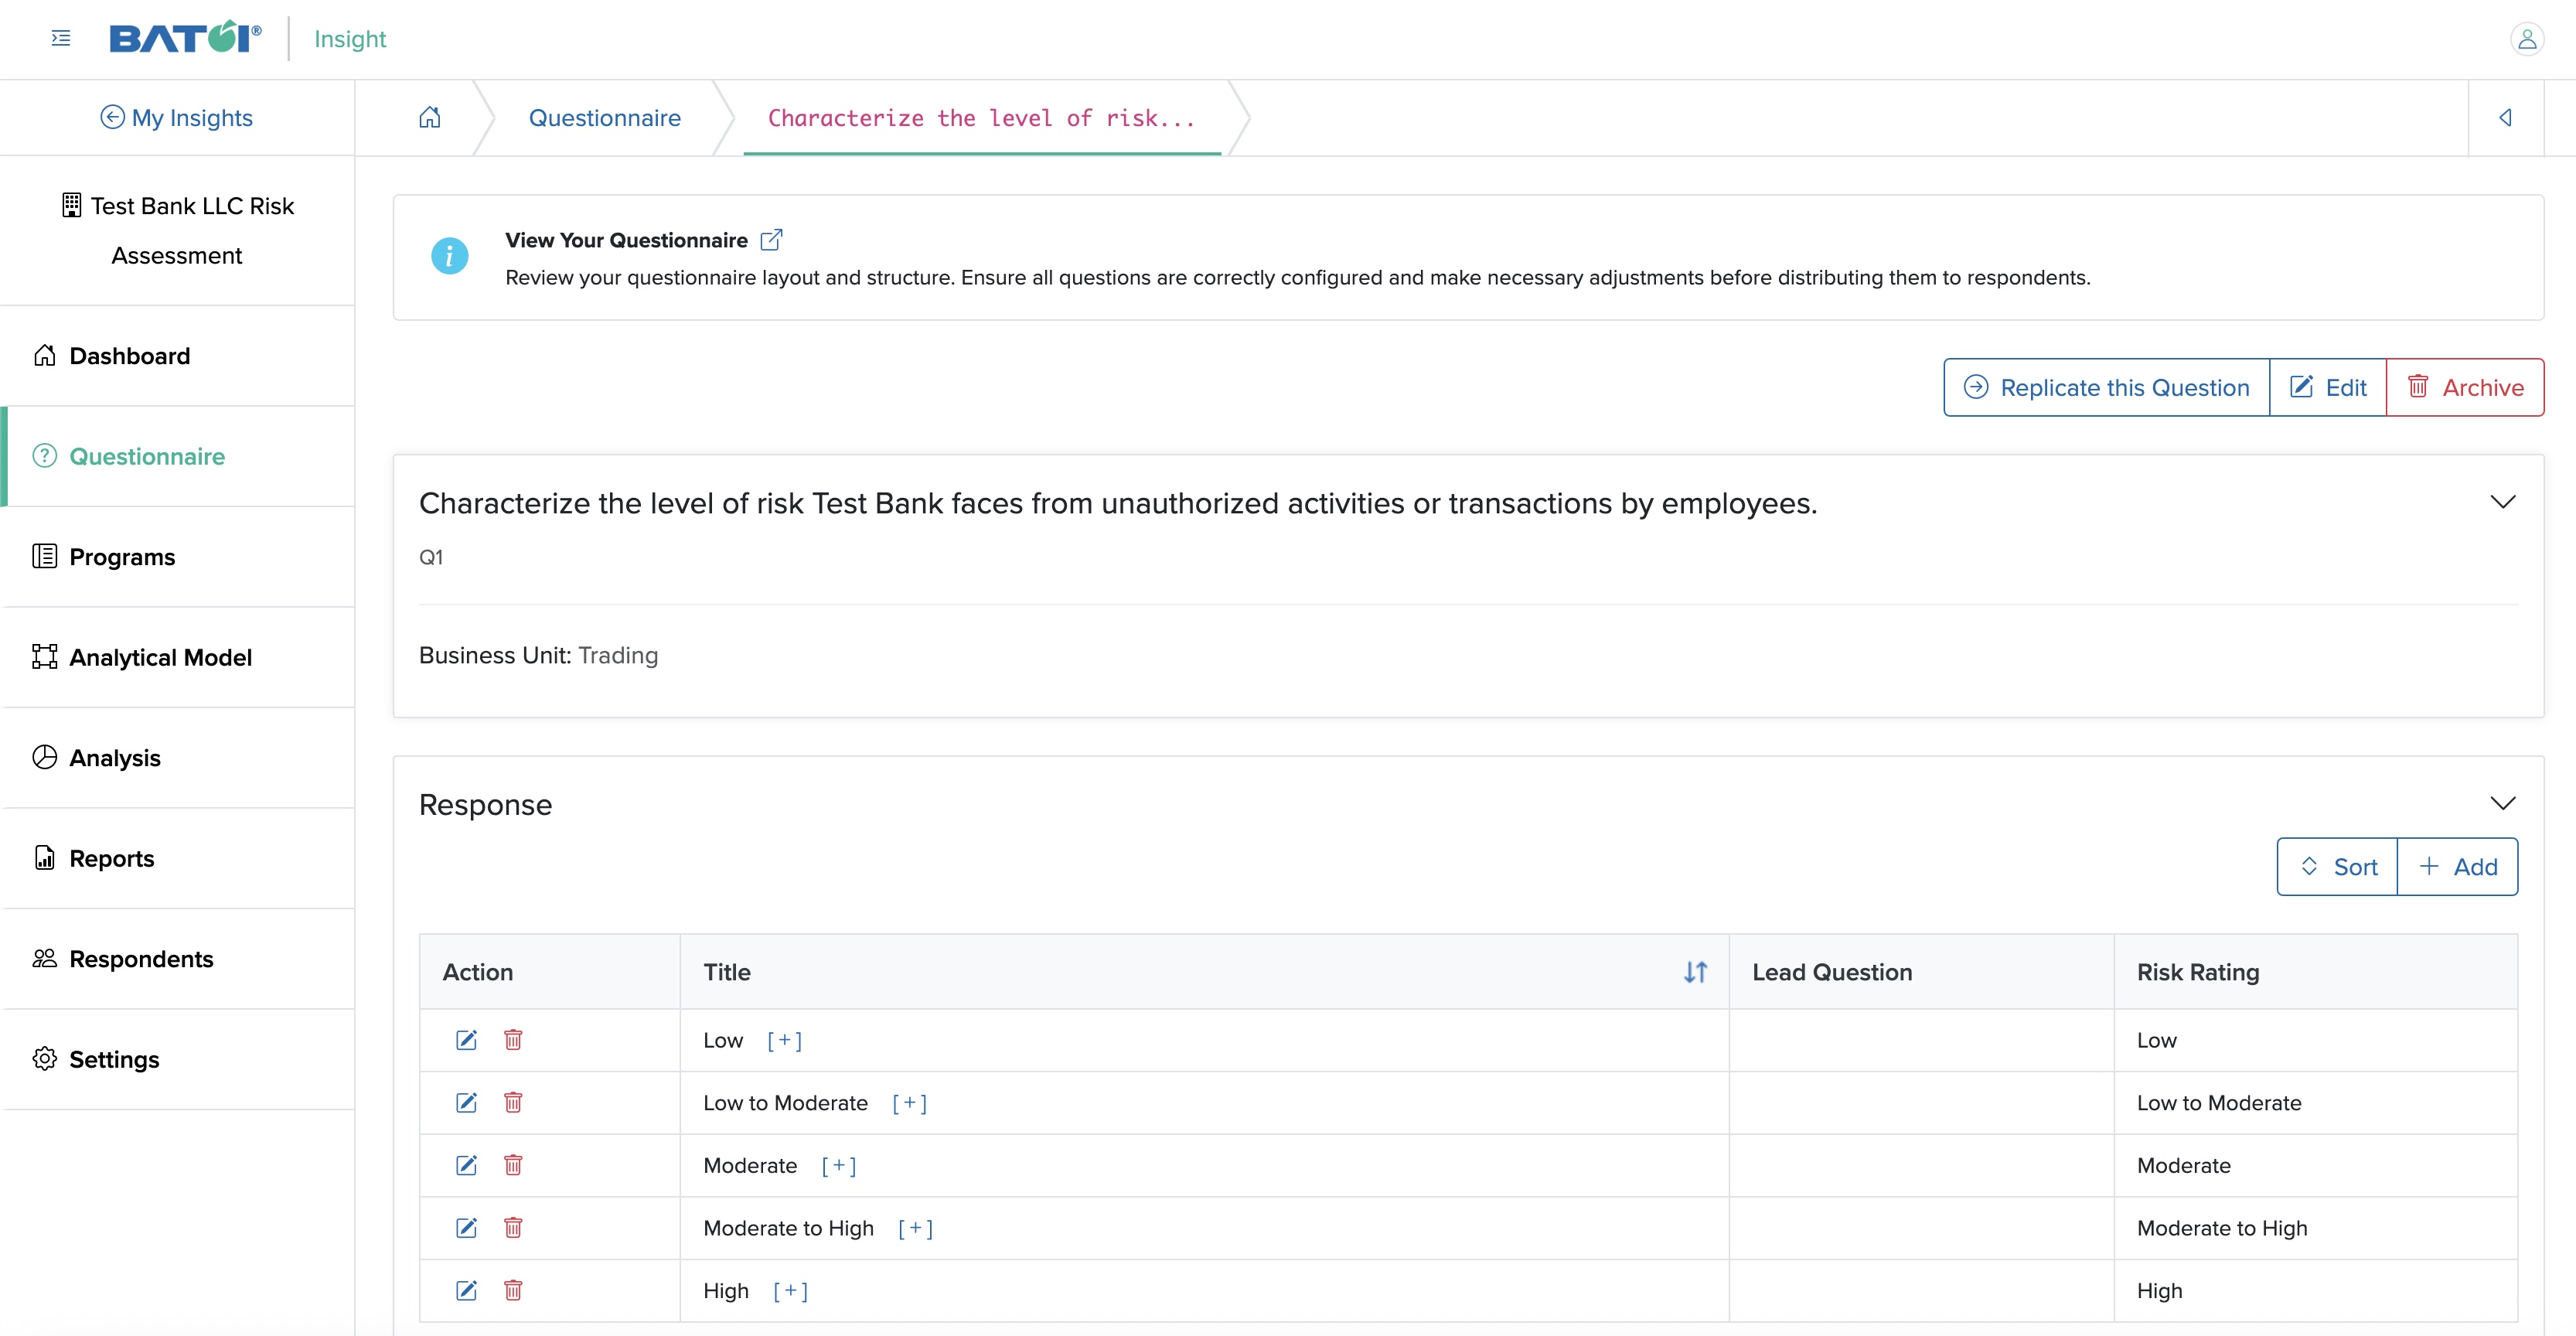Click the Insight app title
The width and height of the screenshot is (2576, 1336).
click(350, 39)
